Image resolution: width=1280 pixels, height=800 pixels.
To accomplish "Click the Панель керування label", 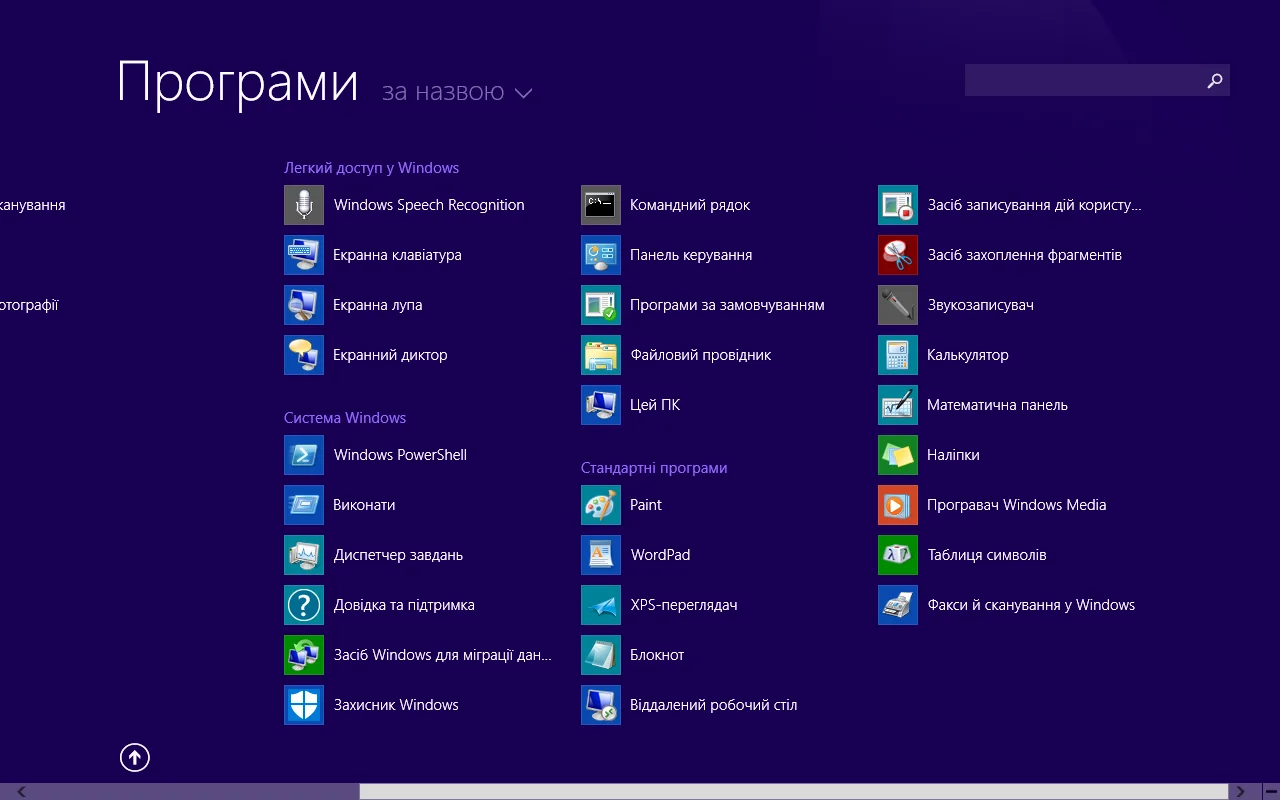I will coord(691,255).
